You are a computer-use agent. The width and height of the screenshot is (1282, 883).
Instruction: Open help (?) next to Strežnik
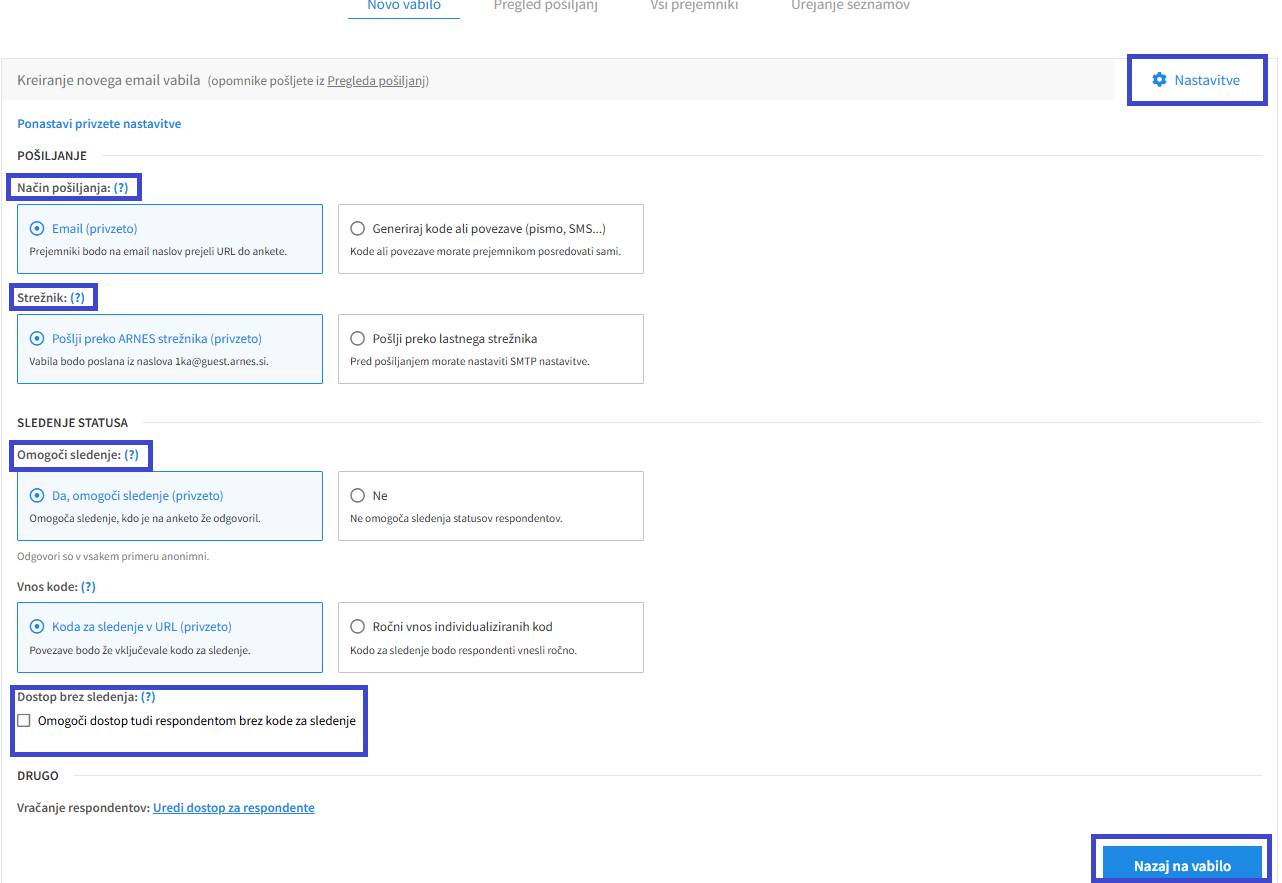78,297
